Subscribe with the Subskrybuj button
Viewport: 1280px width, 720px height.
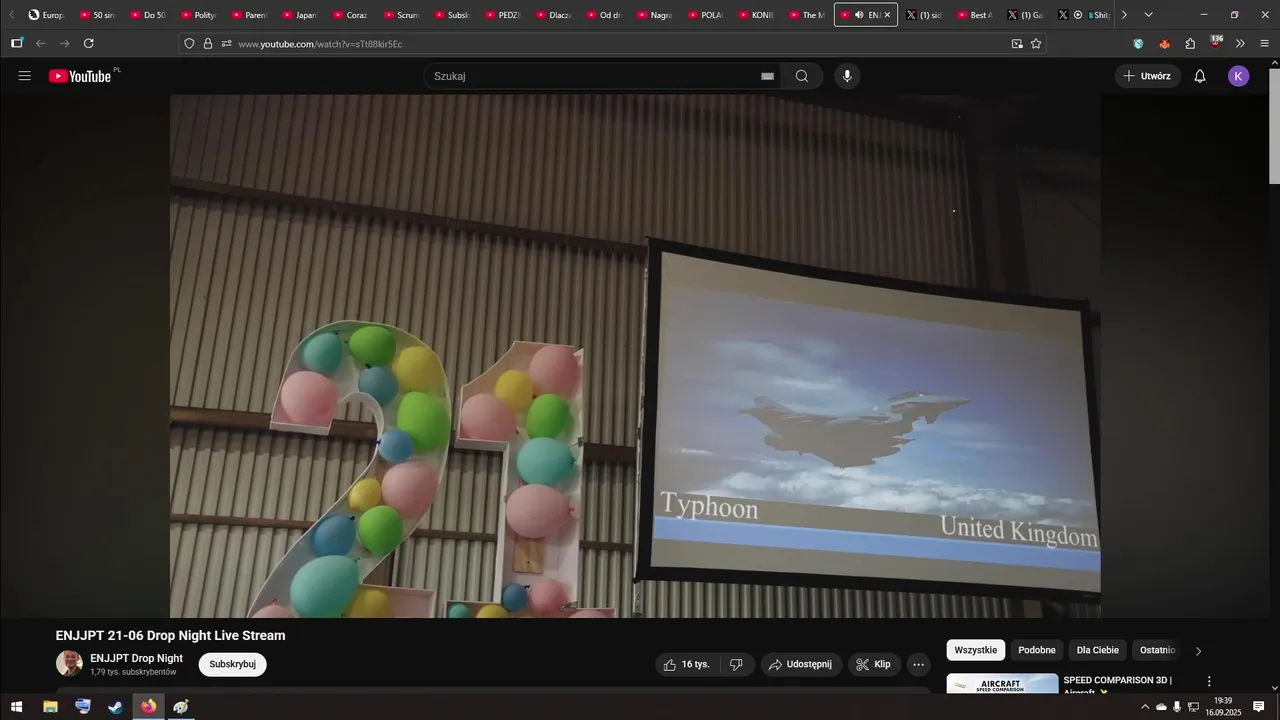[x=232, y=664]
